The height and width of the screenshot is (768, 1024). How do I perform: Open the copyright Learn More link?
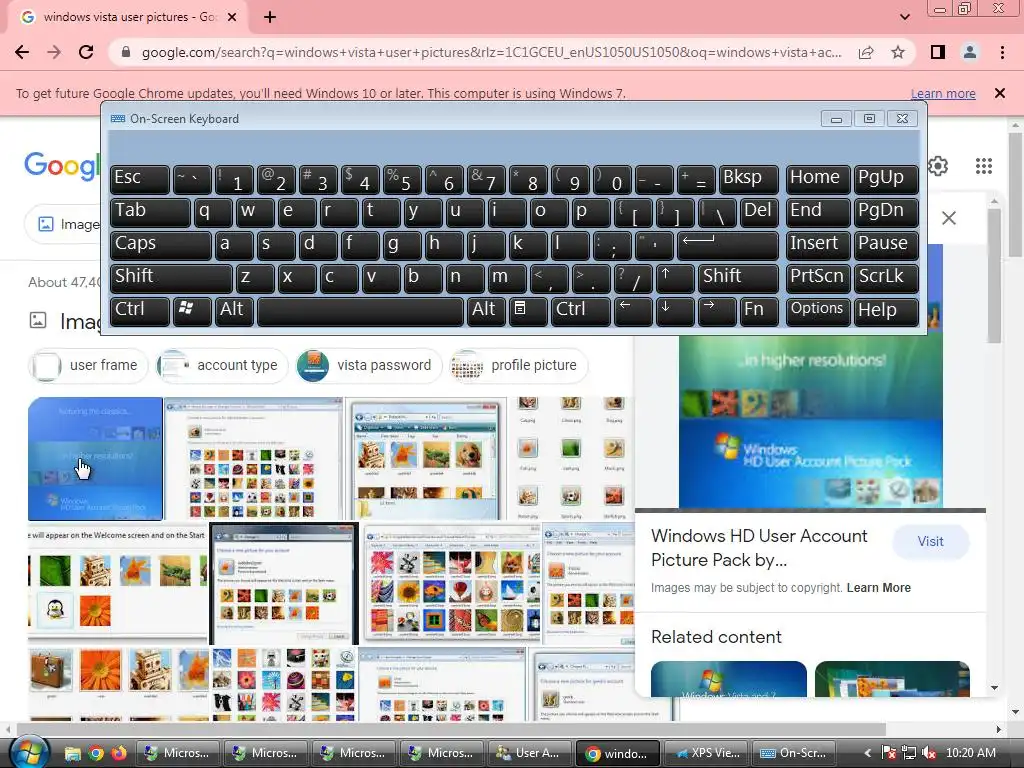[878, 588]
